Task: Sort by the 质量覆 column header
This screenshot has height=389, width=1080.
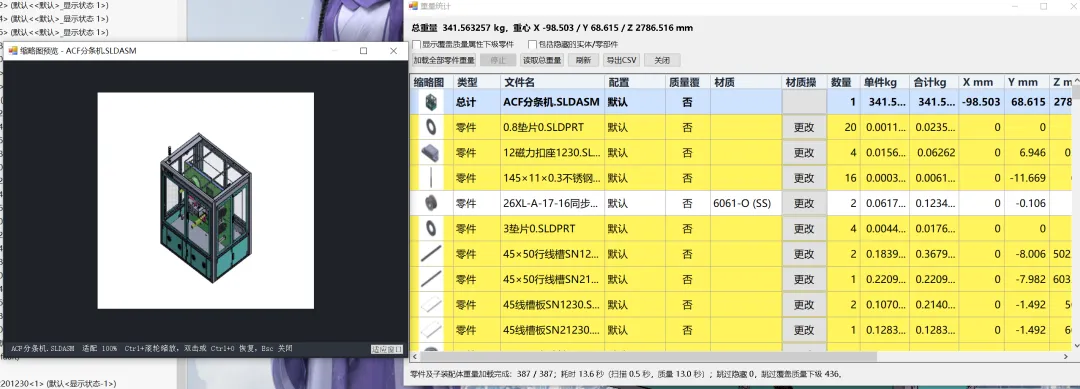Action: tap(687, 82)
